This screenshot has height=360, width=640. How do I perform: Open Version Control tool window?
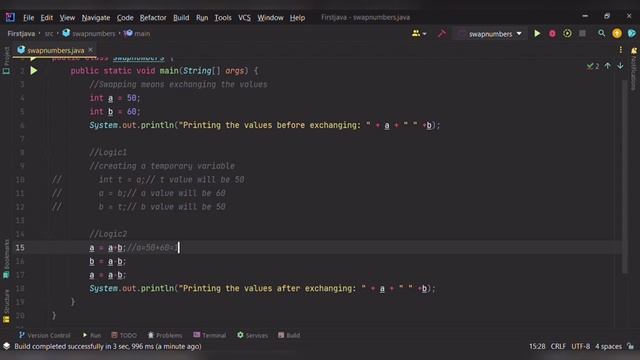[44, 335]
